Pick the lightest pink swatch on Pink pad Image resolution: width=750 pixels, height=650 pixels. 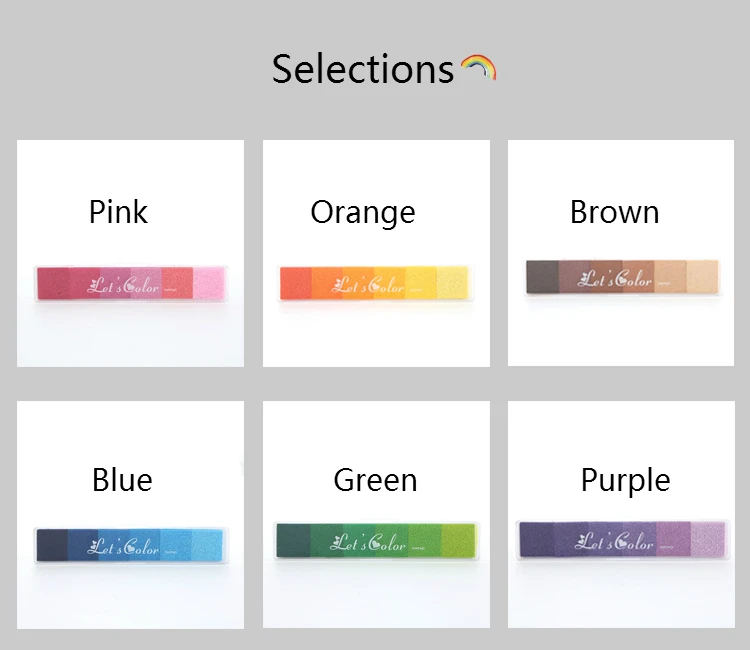pyautogui.click(x=209, y=282)
